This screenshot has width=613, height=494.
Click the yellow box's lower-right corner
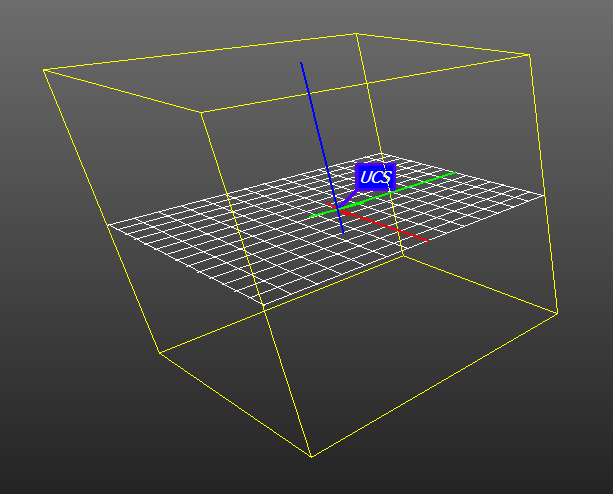(557, 313)
